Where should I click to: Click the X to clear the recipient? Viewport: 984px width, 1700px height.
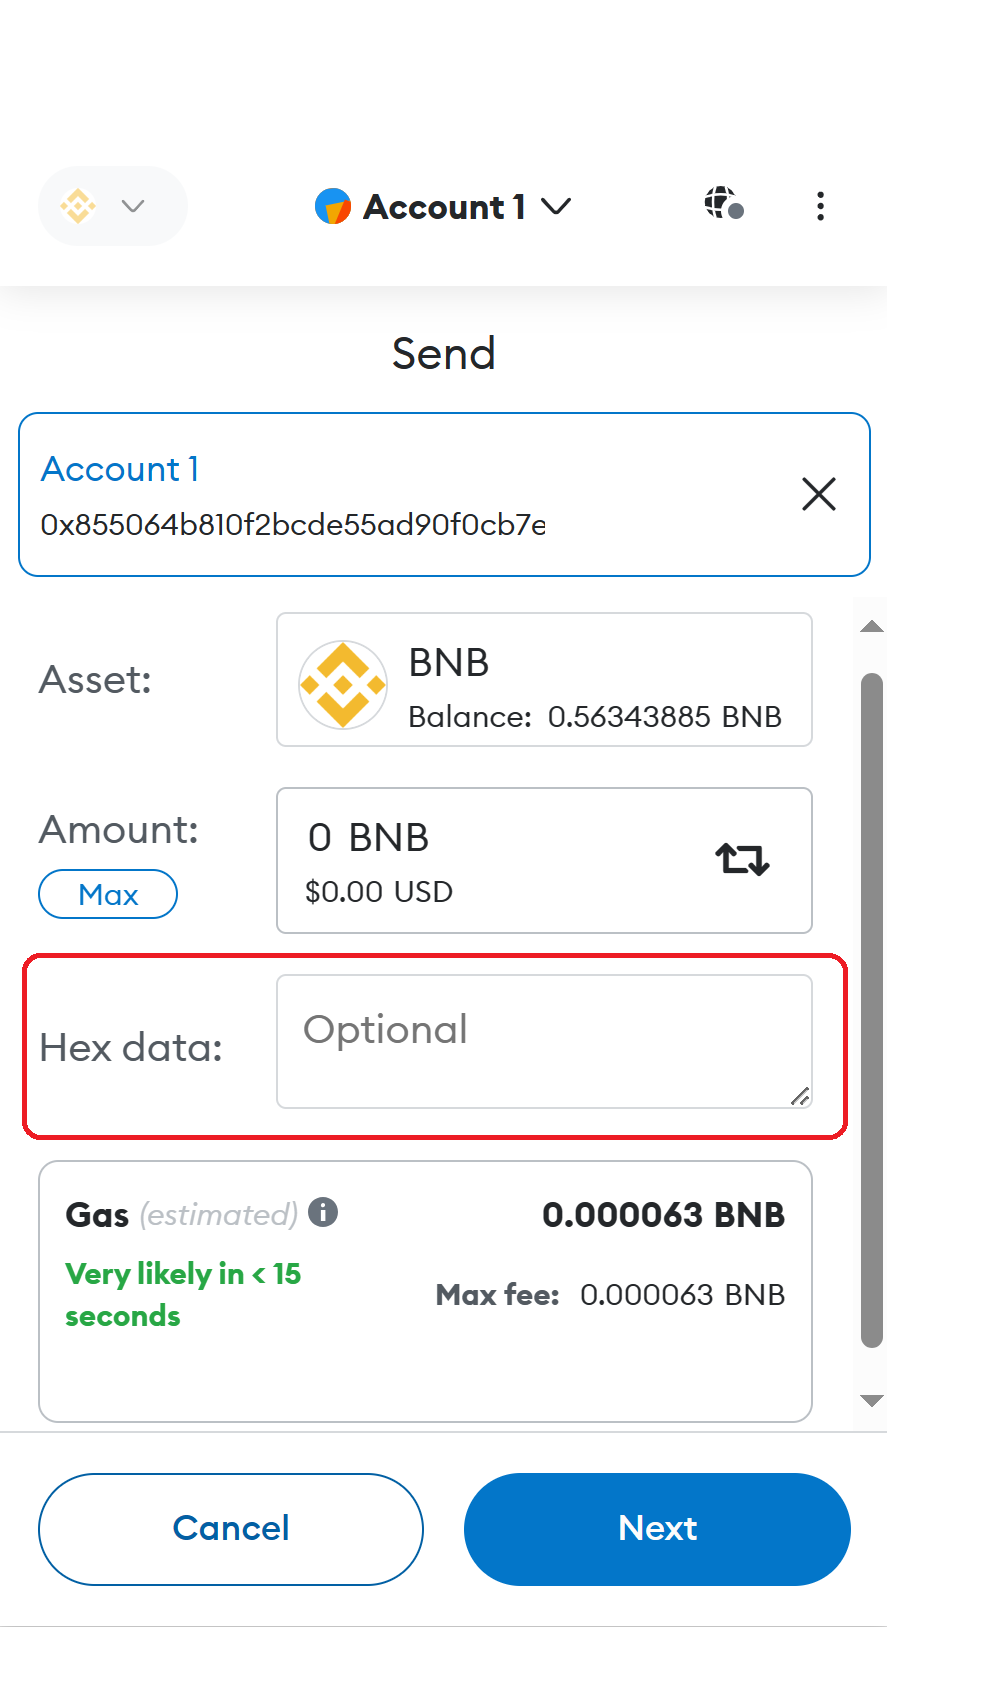point(818,494)
